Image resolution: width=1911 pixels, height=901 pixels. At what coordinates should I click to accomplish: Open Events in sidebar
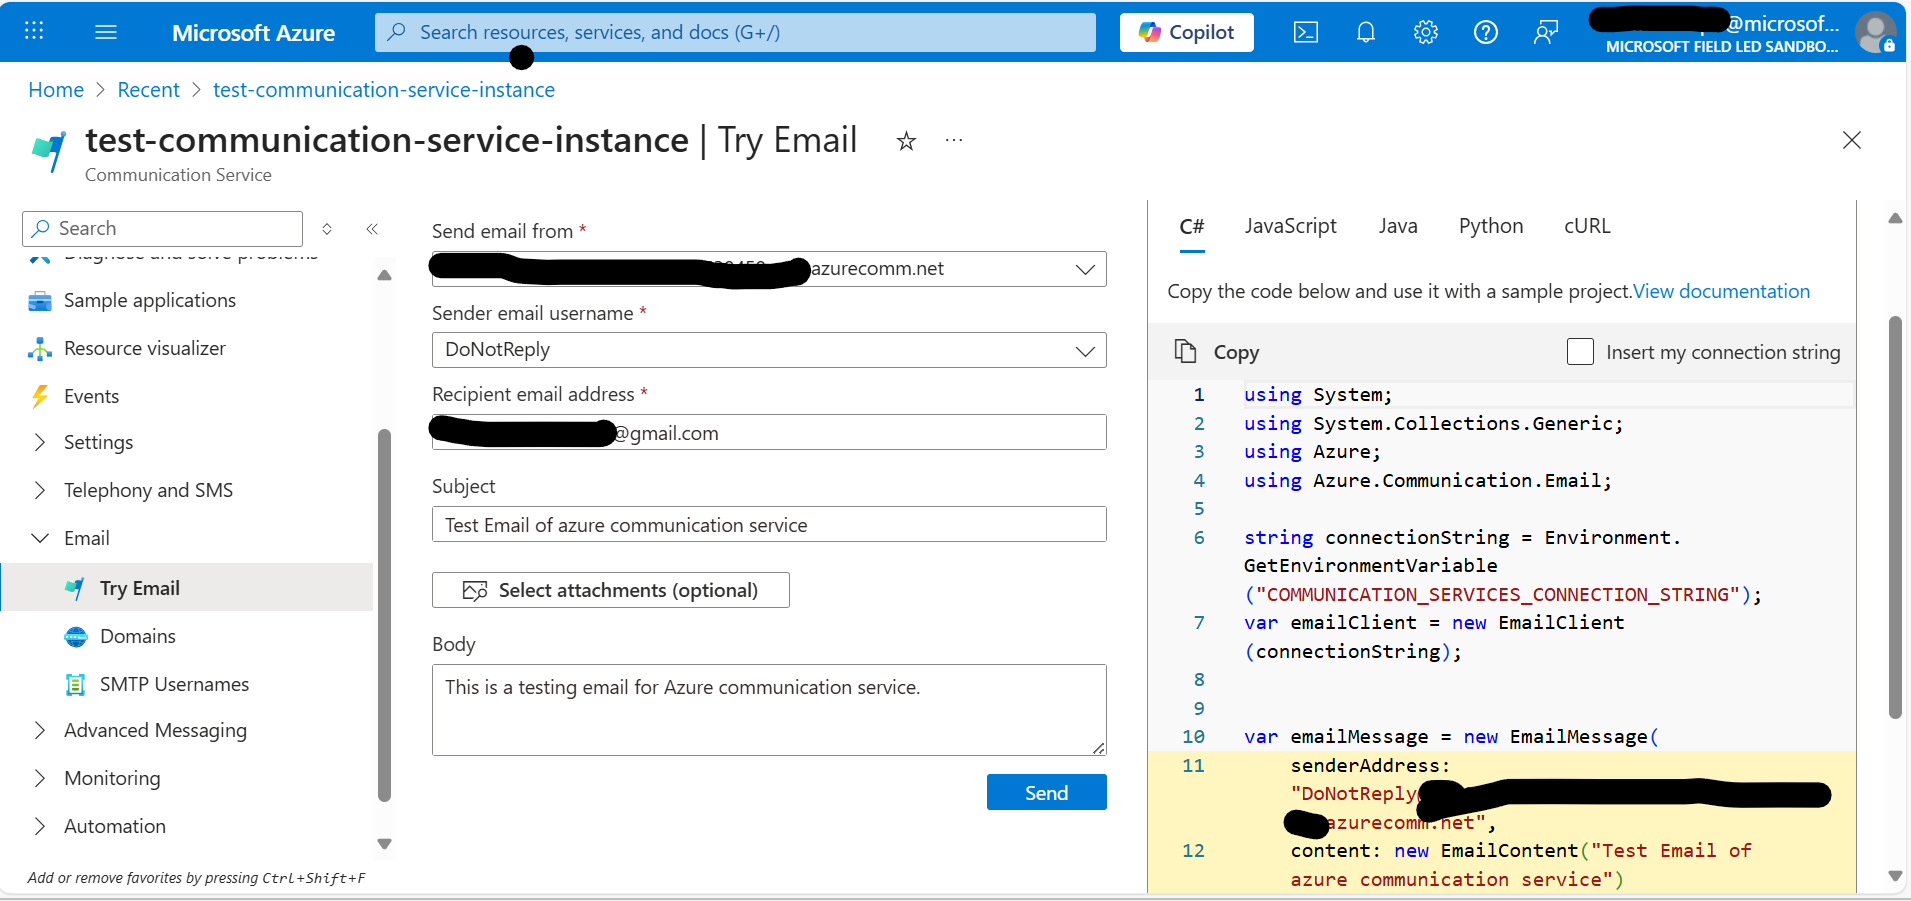(91, 396)
